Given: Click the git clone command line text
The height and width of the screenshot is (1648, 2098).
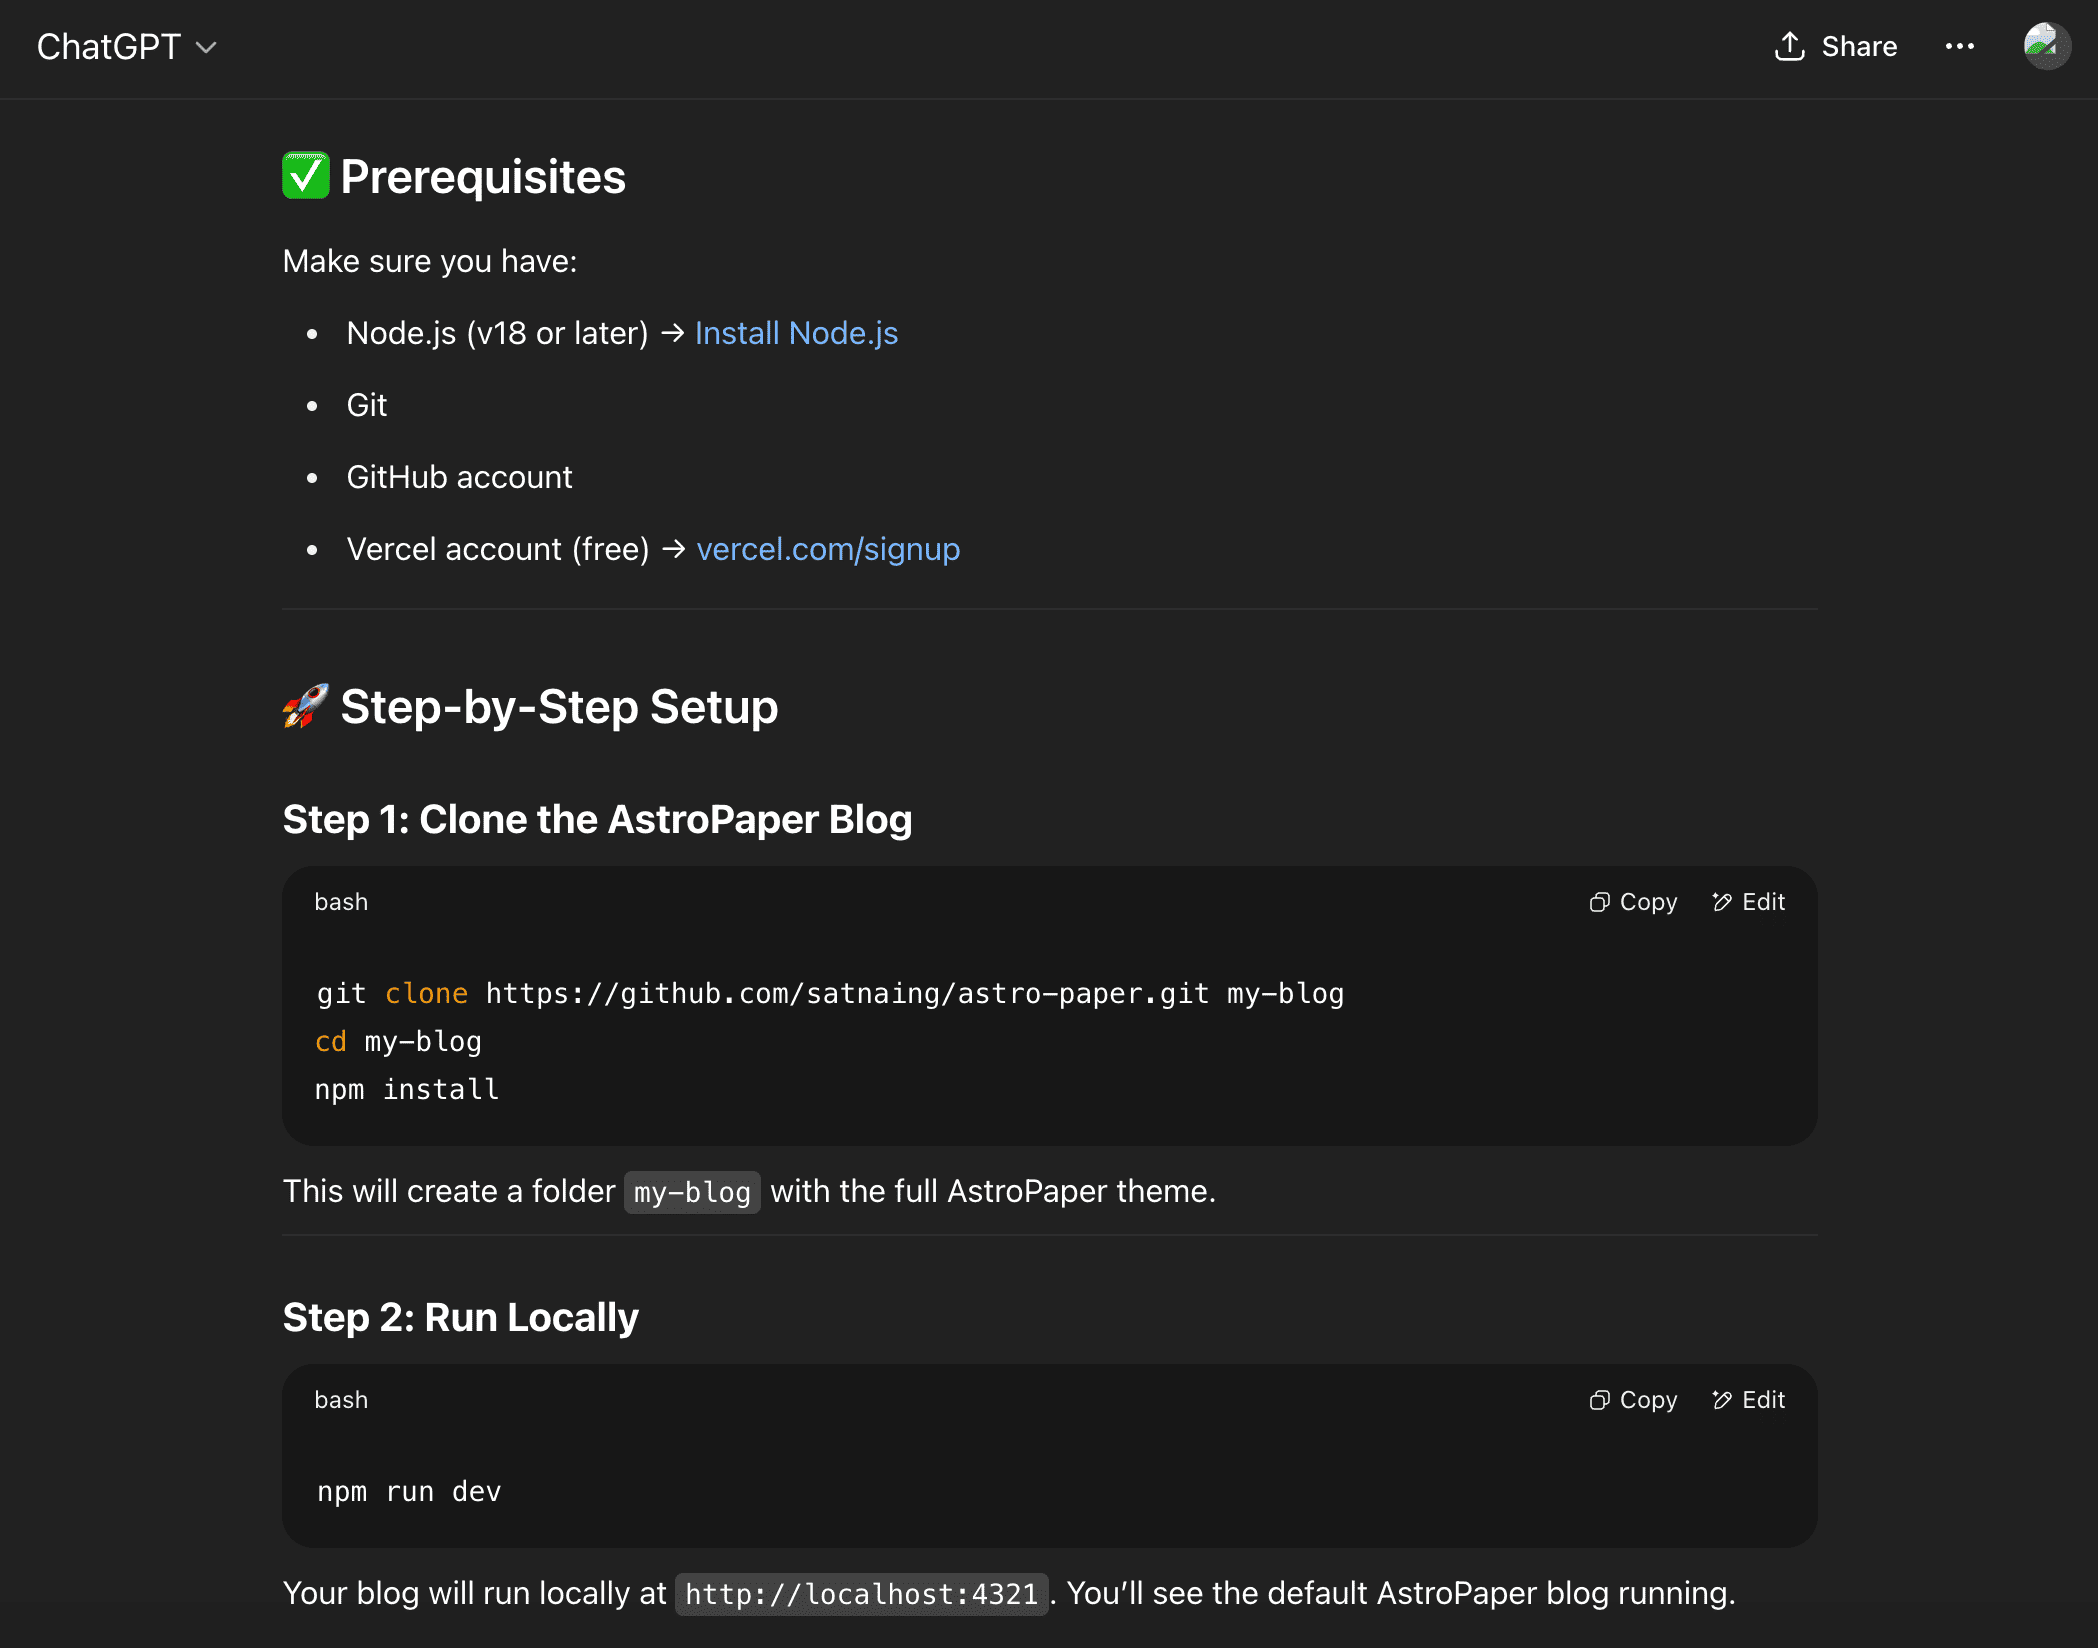Looking at the screenshot, I should [830, 993].
